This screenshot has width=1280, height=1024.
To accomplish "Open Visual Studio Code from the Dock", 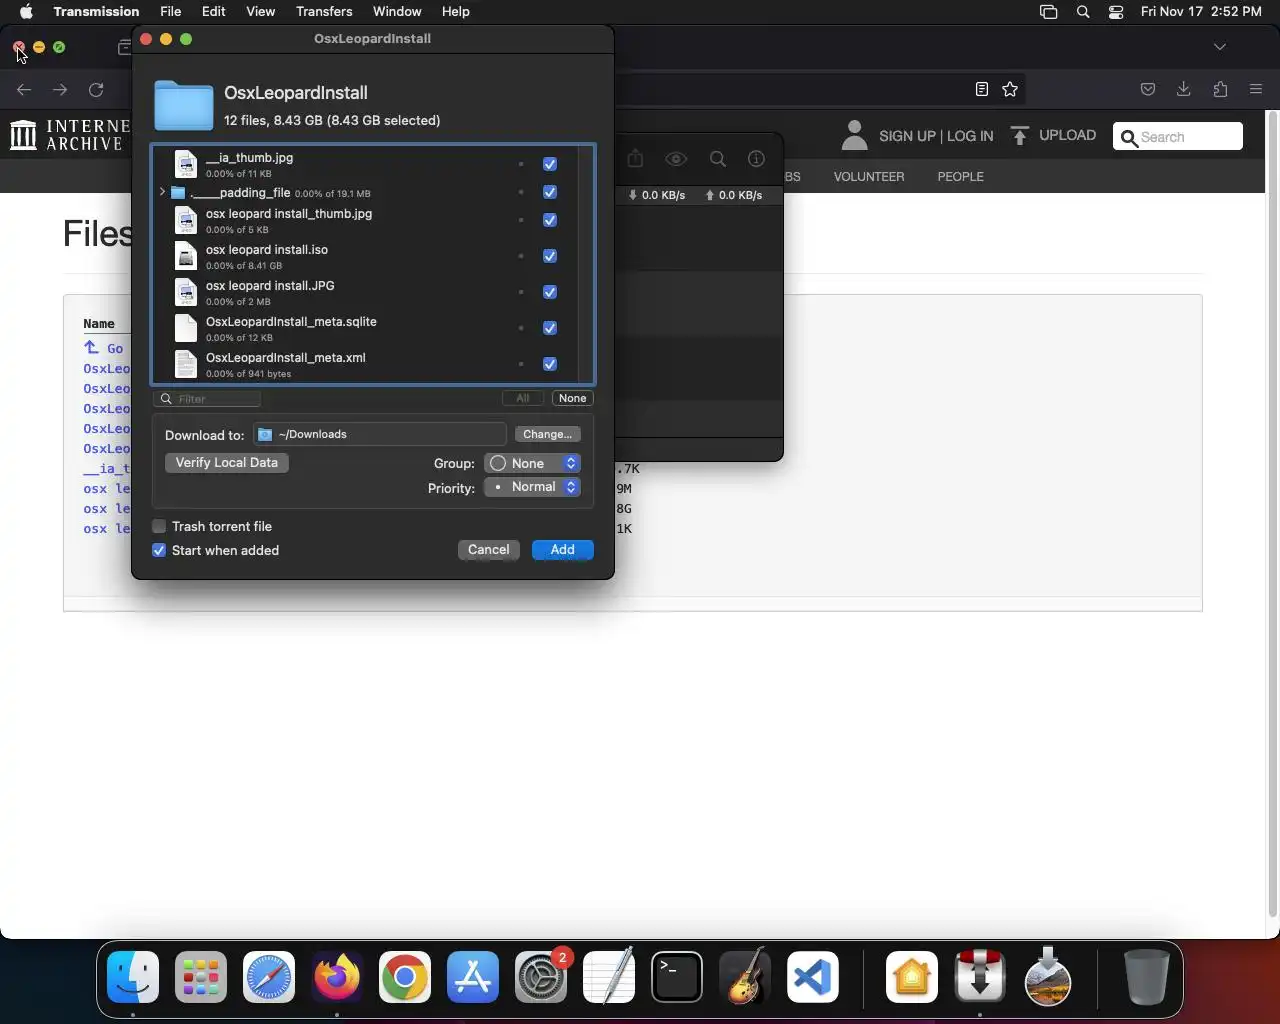I will tap(812, 977).
